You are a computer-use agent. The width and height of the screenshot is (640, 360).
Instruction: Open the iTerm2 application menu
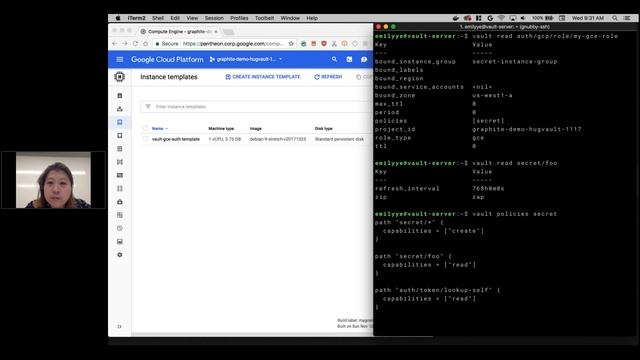point(136,18)
